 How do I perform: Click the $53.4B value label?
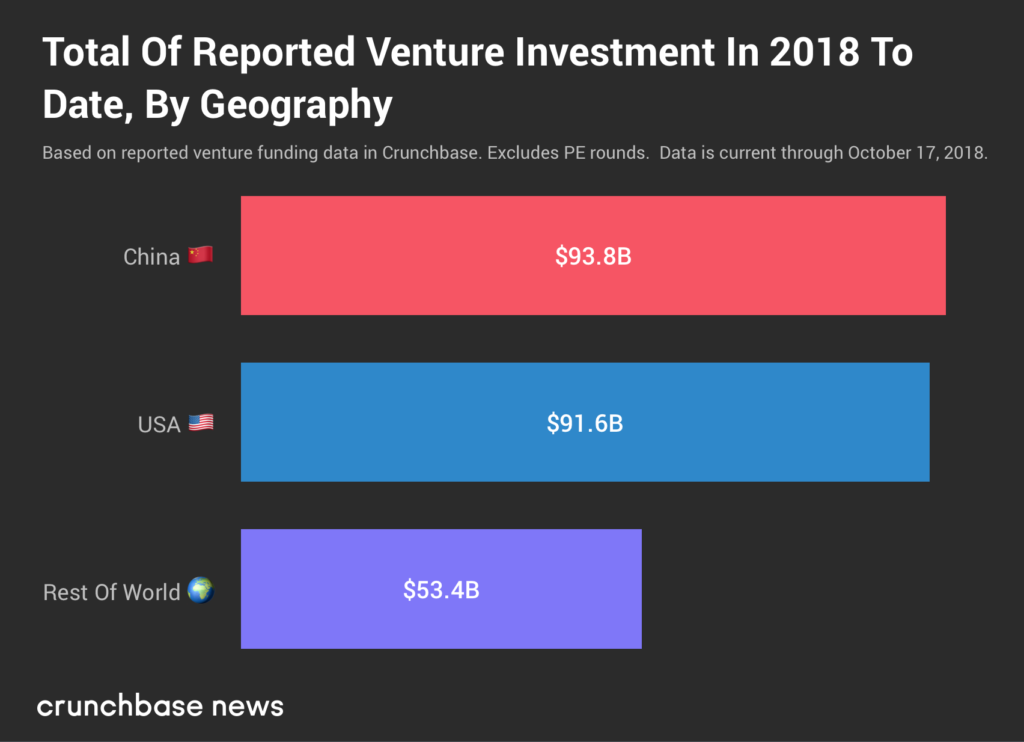(x=441, y=590)
